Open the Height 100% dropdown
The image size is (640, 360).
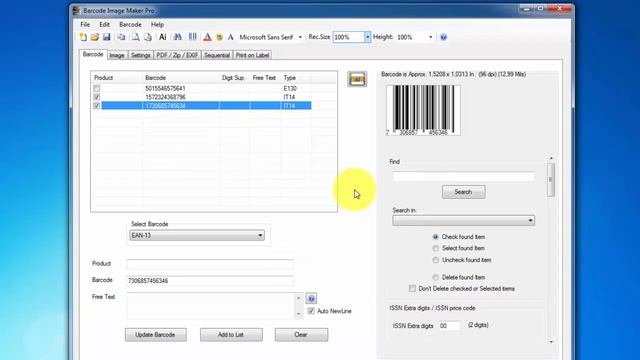coord(430,37)
